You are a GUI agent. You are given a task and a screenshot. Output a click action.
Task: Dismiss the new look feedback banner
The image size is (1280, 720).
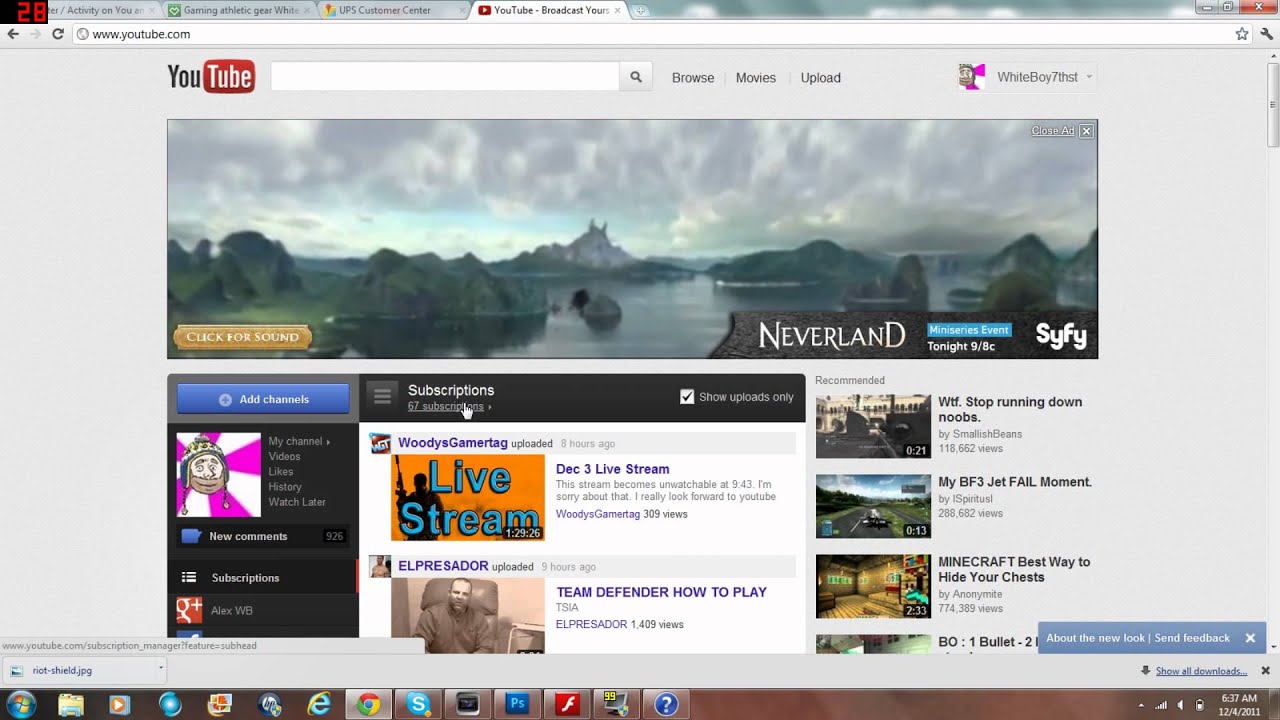click(x=1250, y=638)
